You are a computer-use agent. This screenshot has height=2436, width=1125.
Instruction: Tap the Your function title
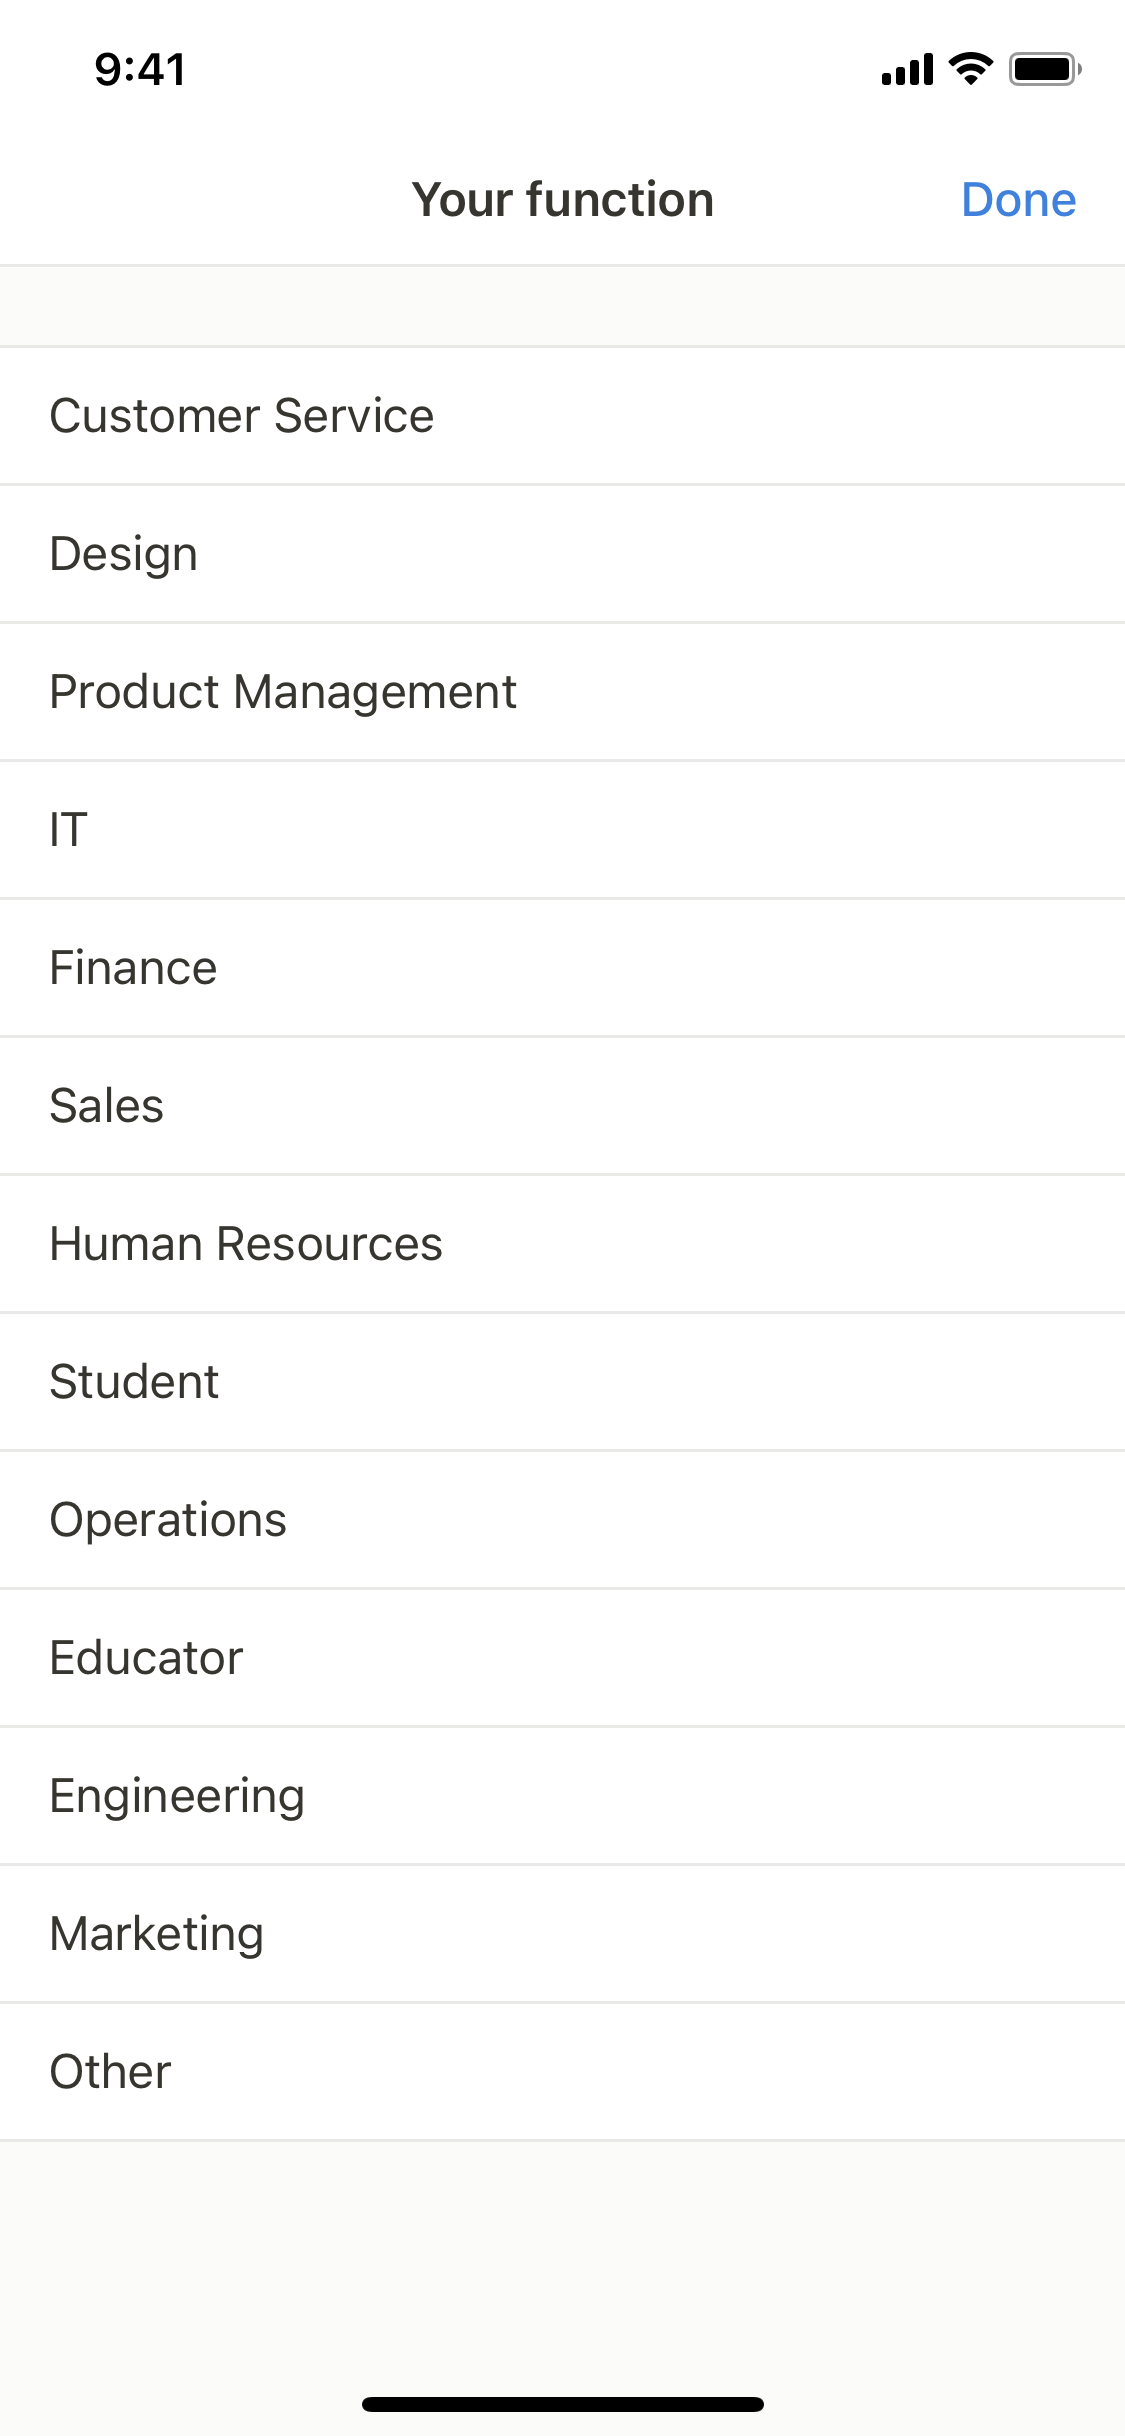click(563, 200)
